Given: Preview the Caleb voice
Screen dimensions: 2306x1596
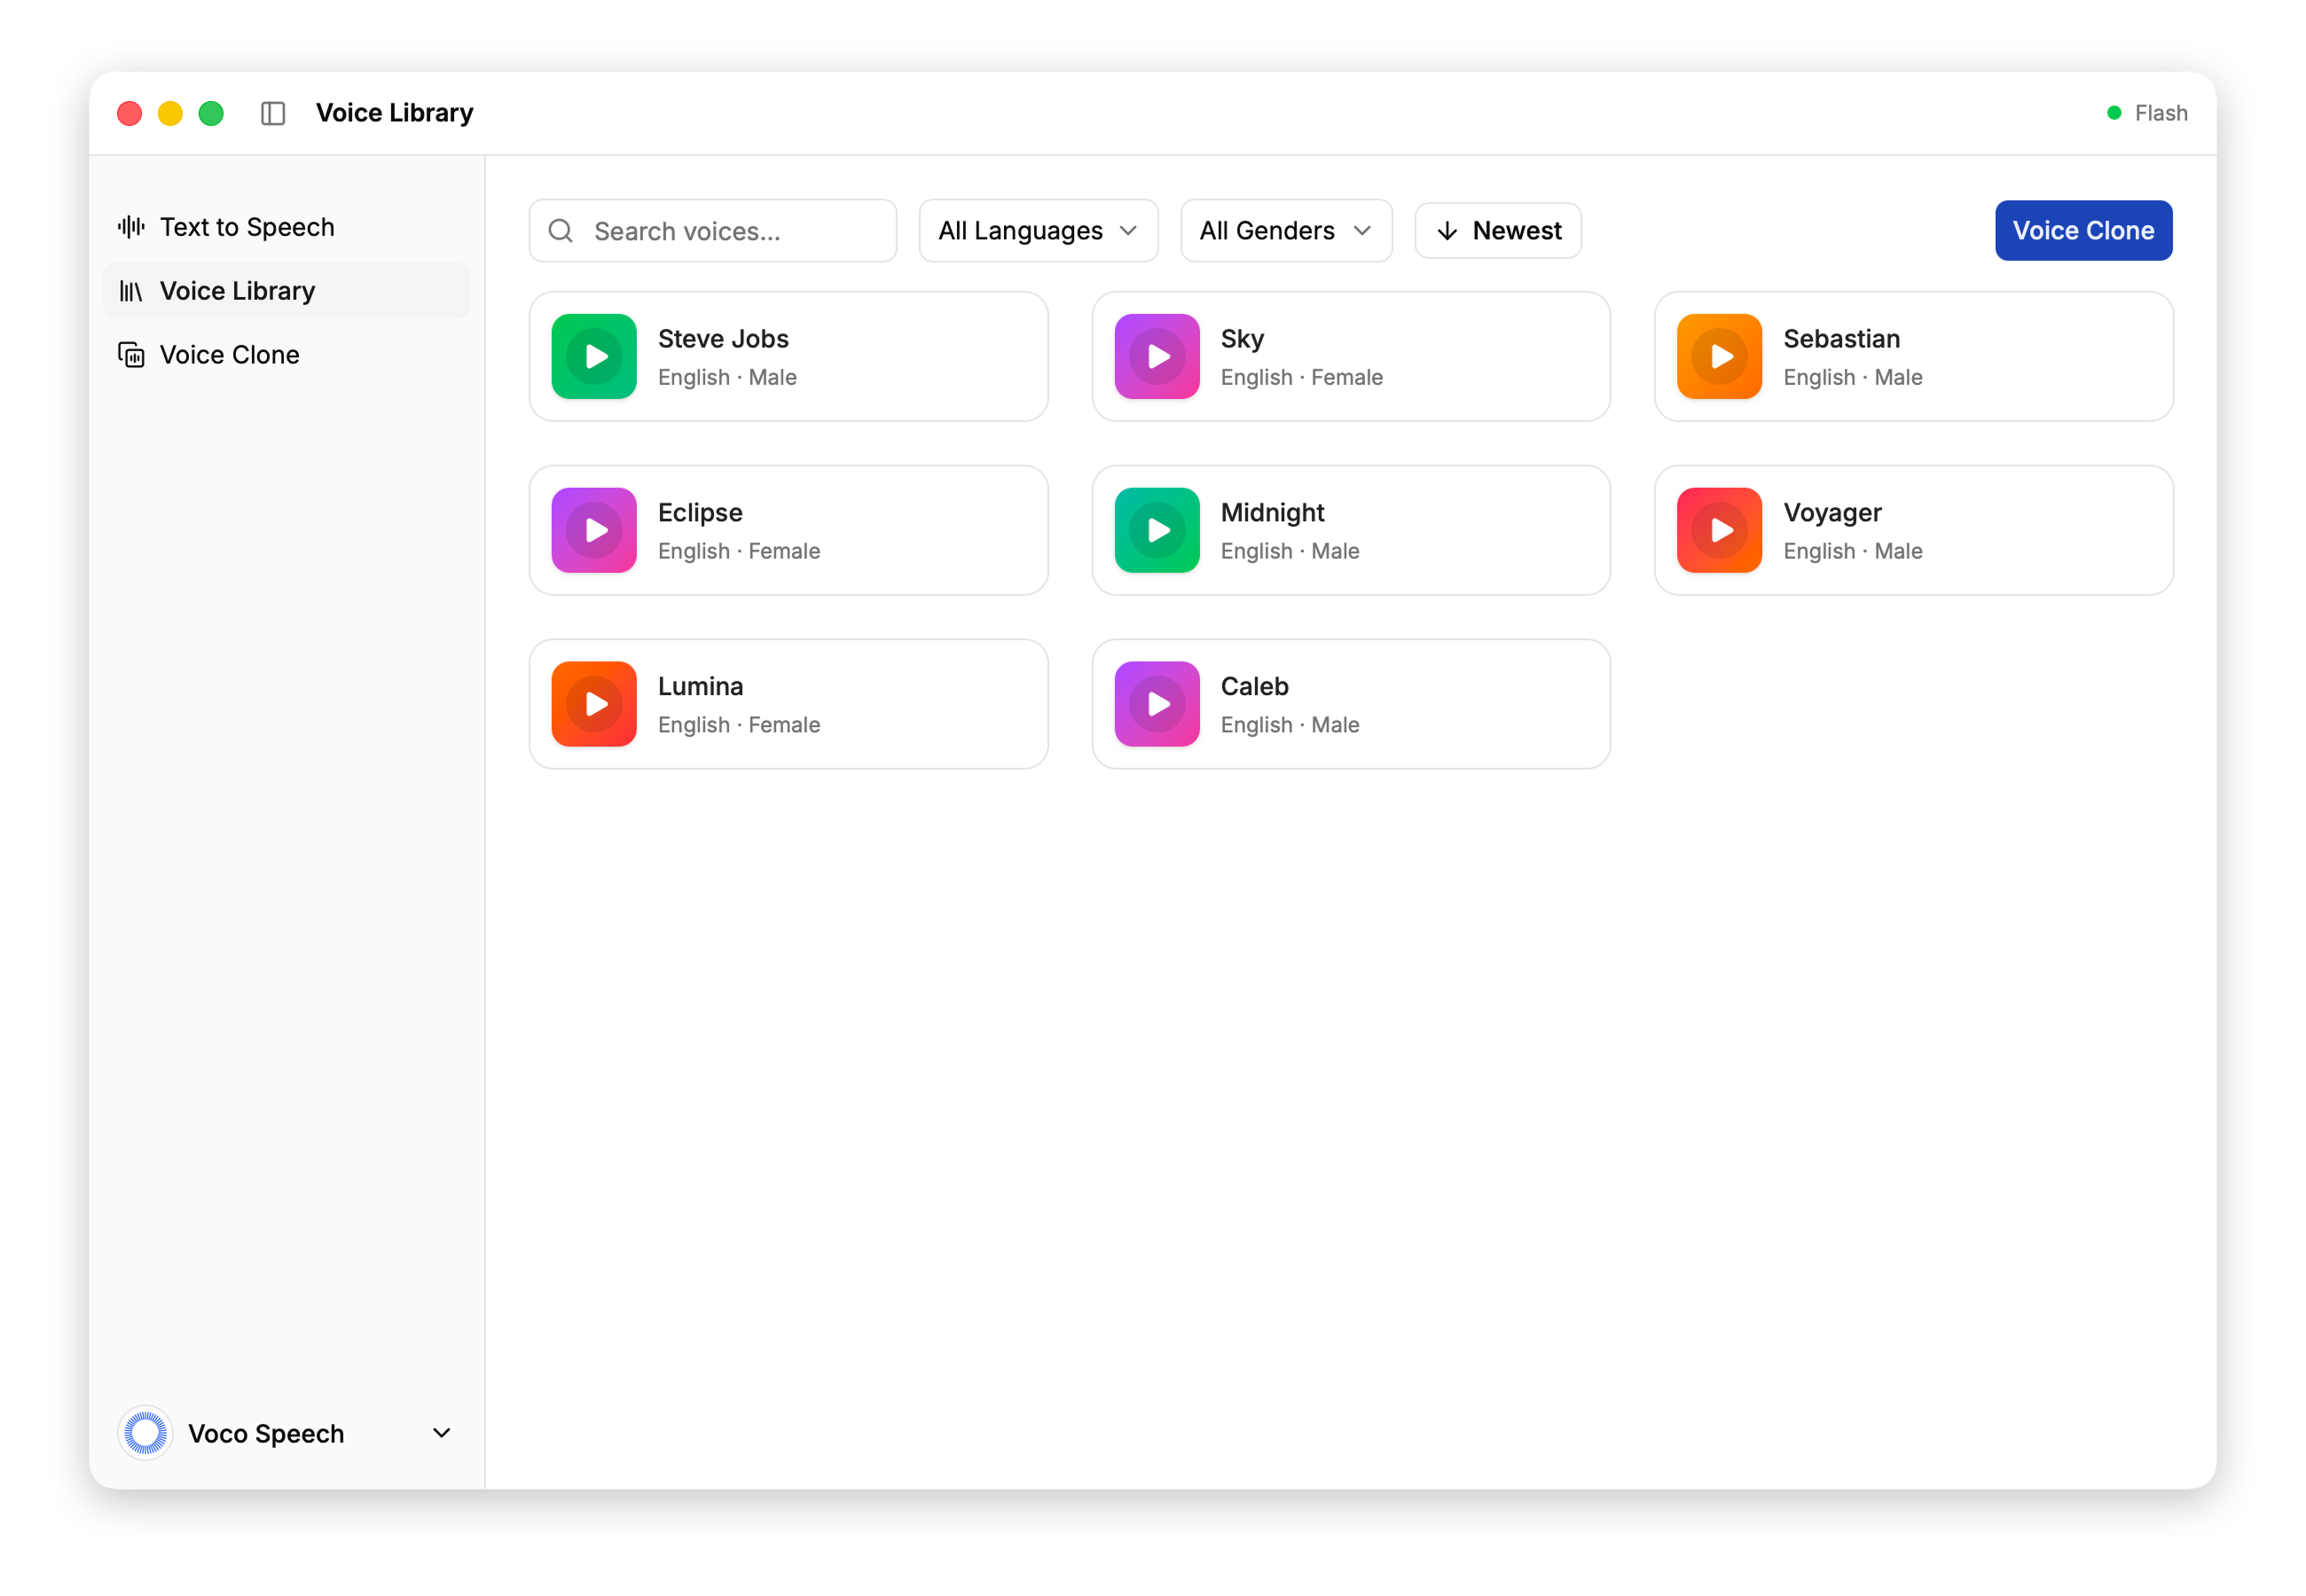Looking at the screenshot, I should [x=1157, y=704].
